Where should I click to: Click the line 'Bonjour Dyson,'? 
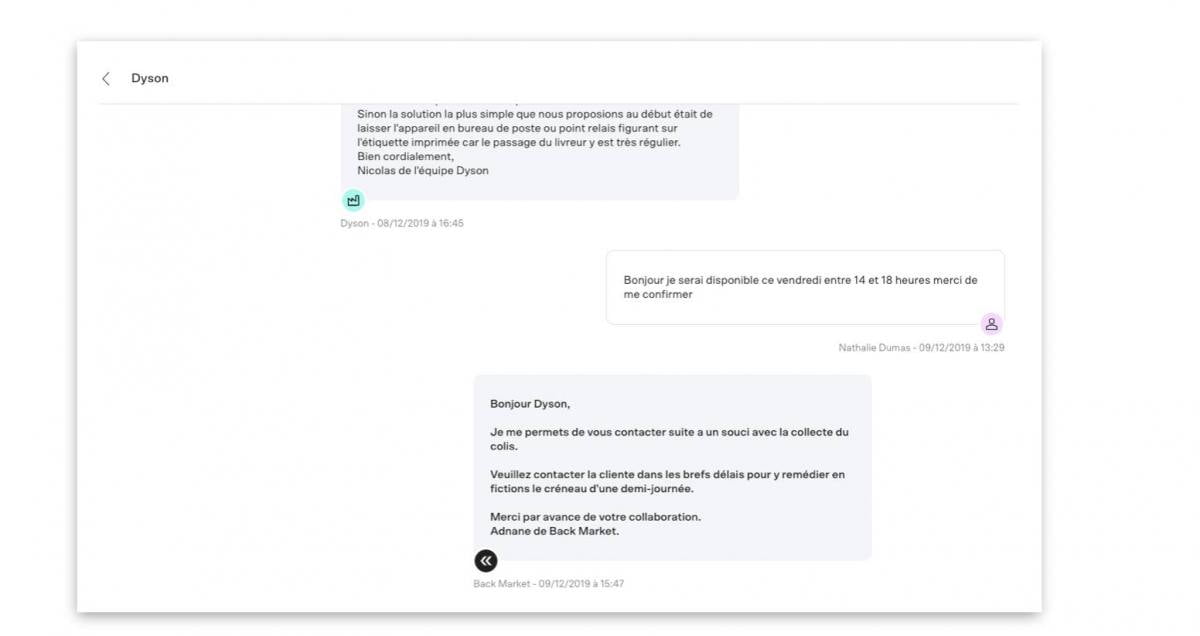coord(529,404)
